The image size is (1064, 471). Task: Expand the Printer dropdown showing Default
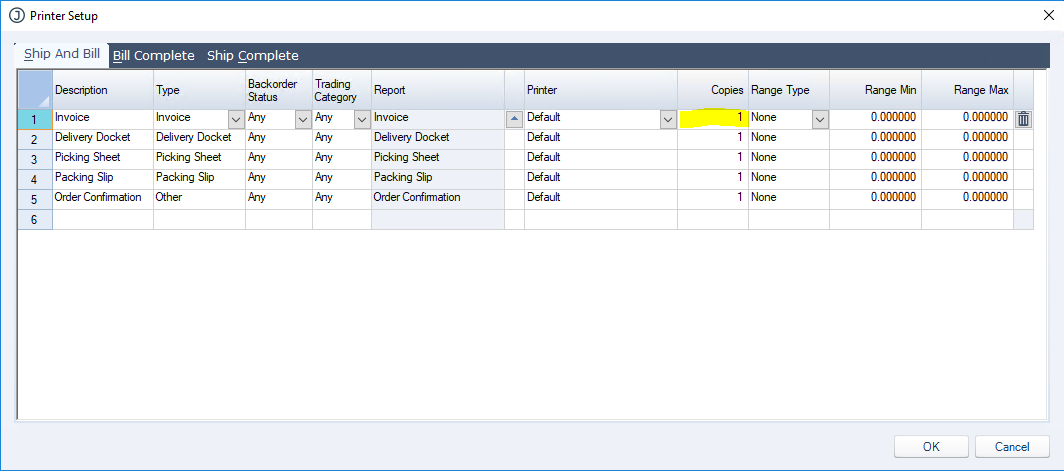pyautogui.click(x=667, y=119)
